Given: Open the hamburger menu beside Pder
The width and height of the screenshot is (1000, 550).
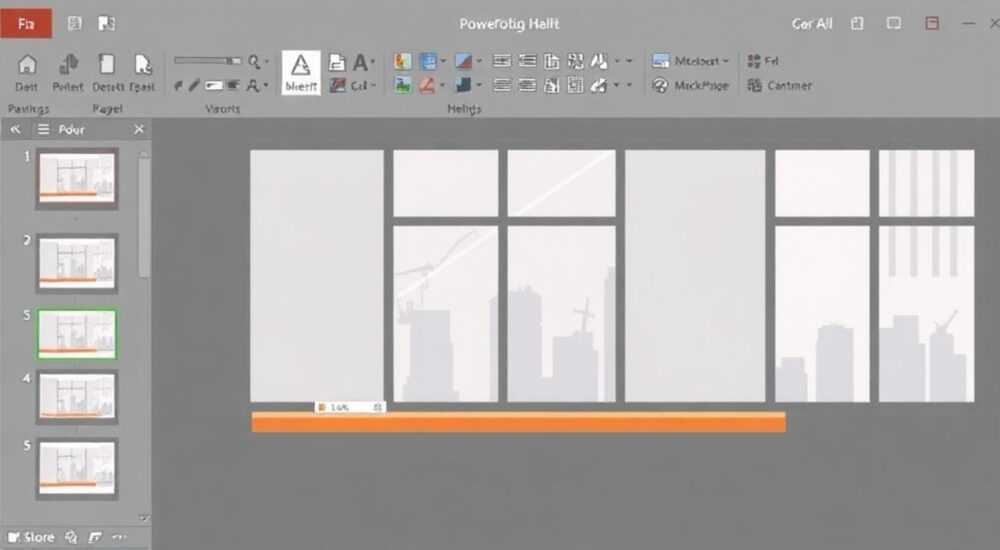Looking at the screenshot, I should click(43, 130).
